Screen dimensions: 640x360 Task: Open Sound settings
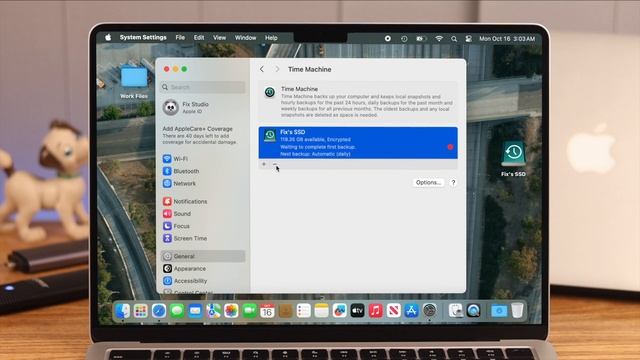pyautogui.click(x=177, y=213)
